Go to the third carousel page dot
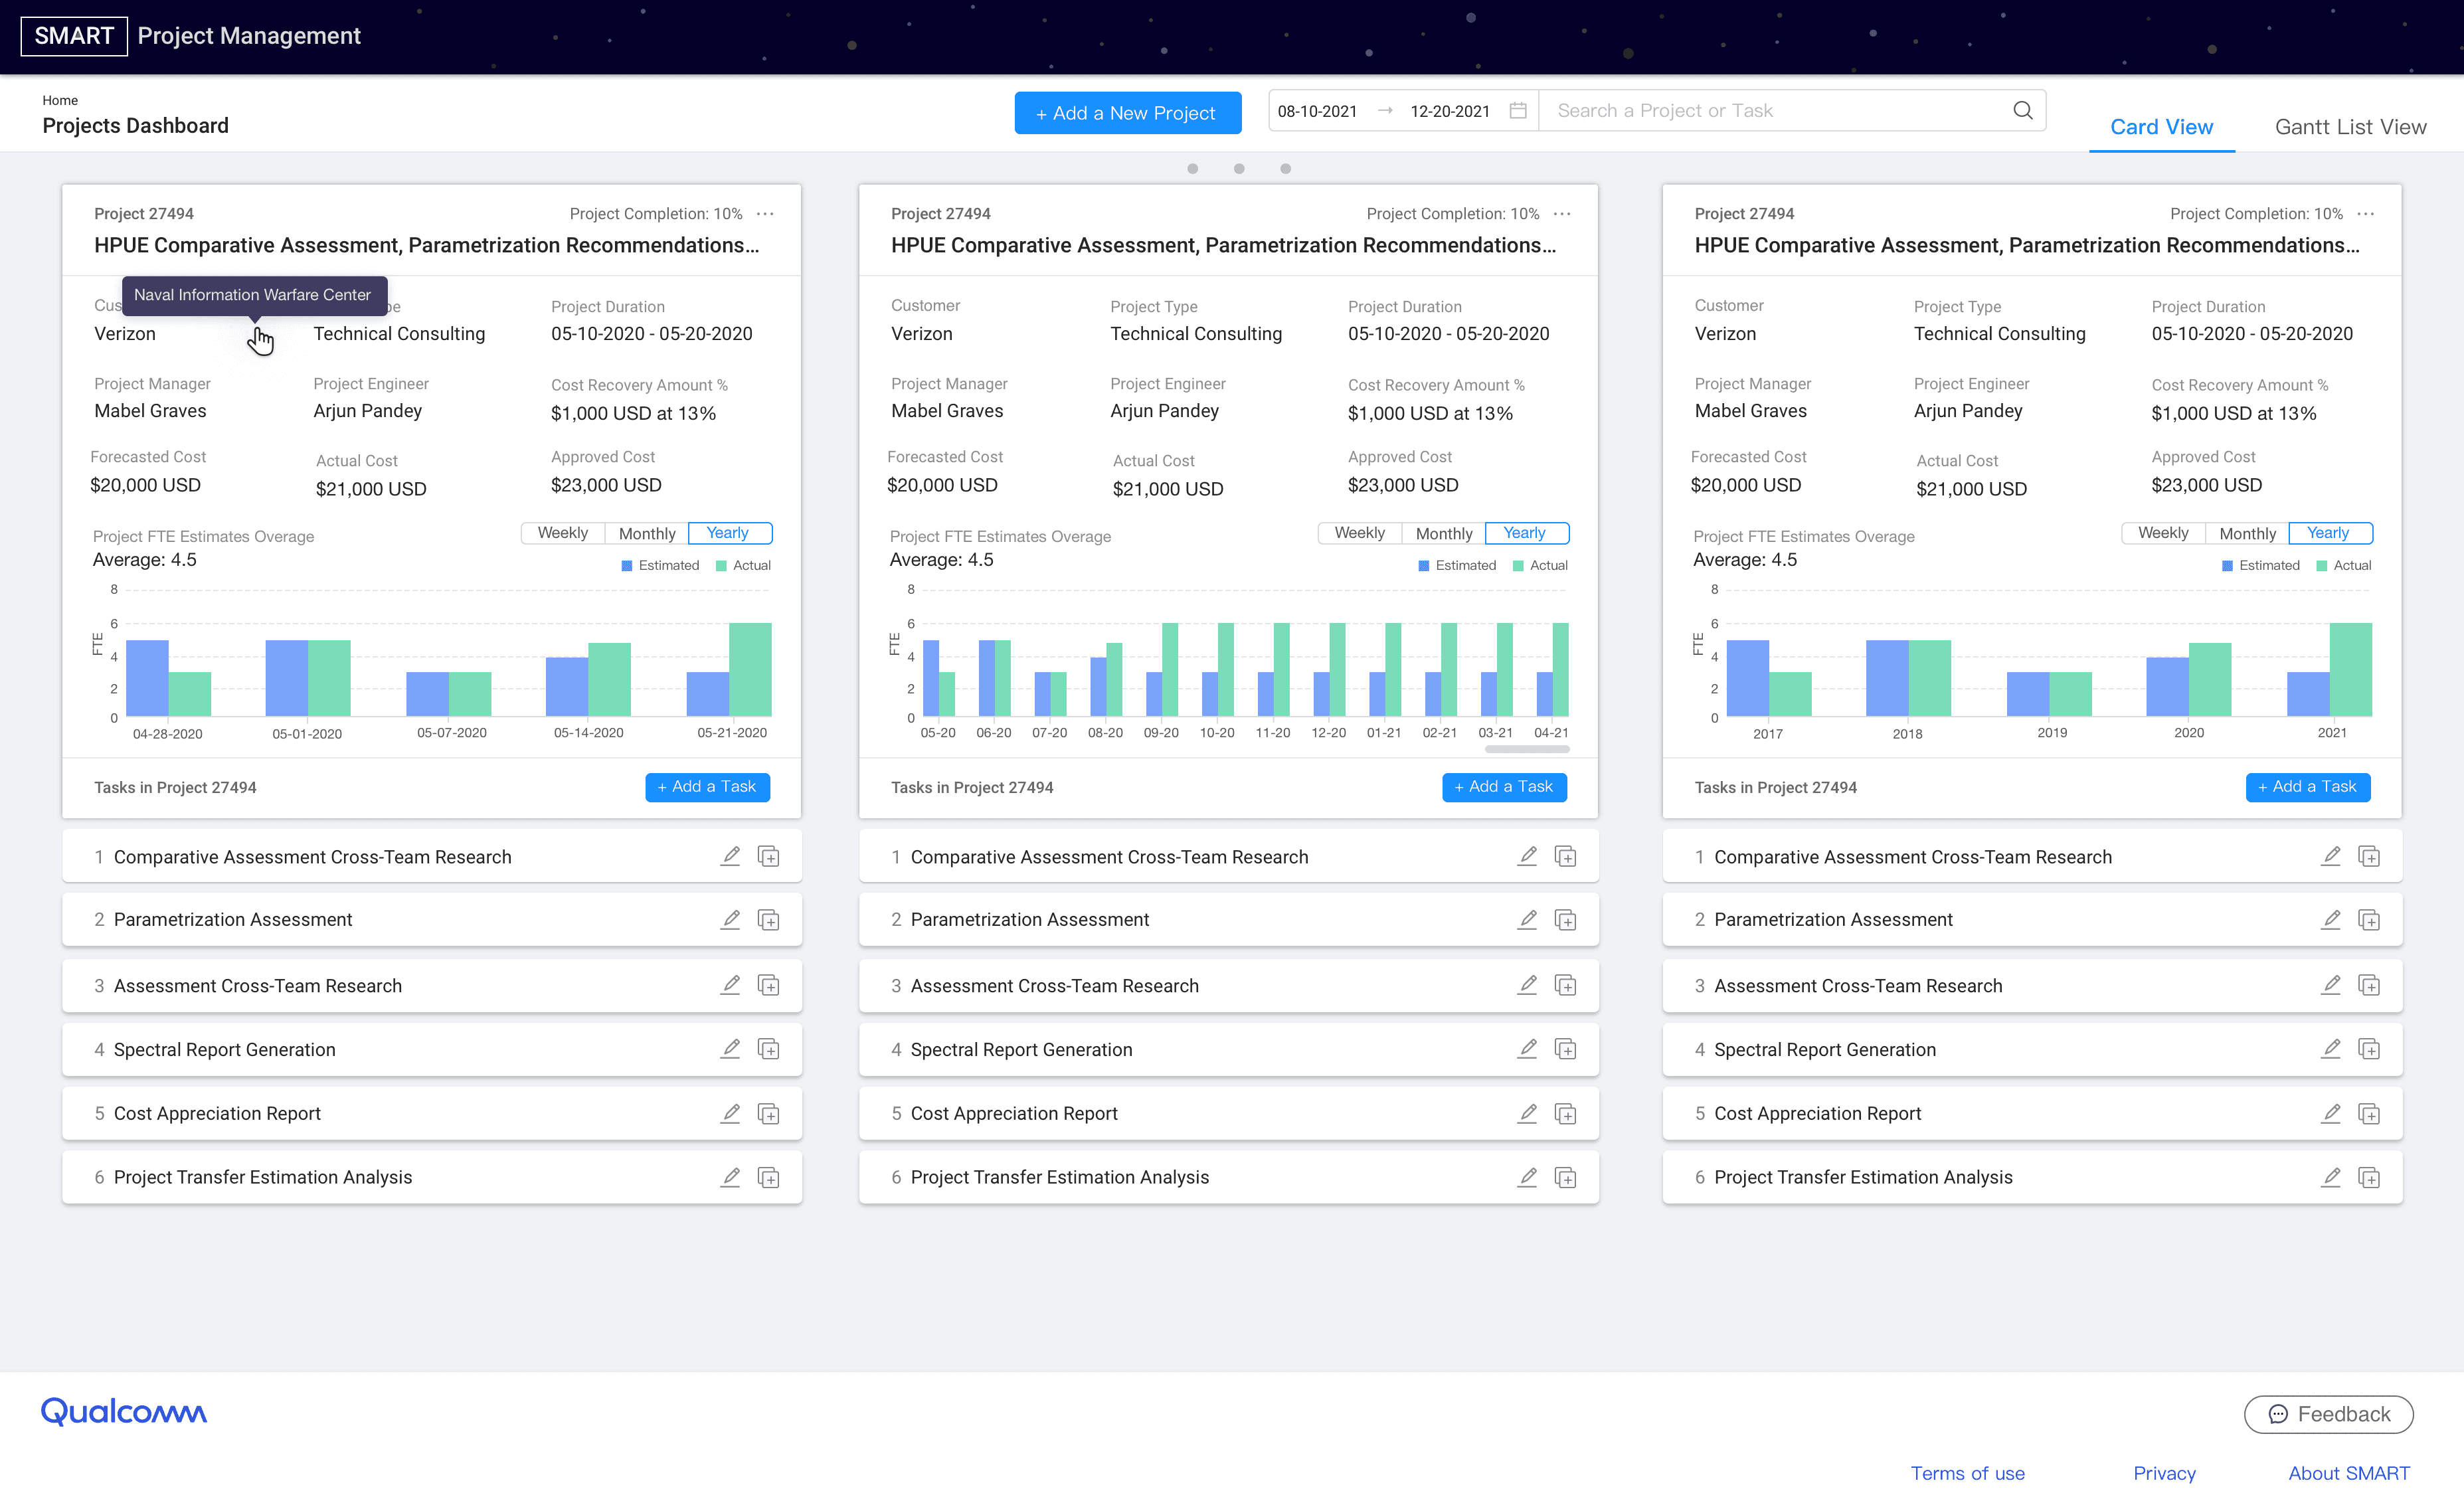The width and height of the screenshot is (2464, 1505). pyautogui.click(x=1286, y=169)
